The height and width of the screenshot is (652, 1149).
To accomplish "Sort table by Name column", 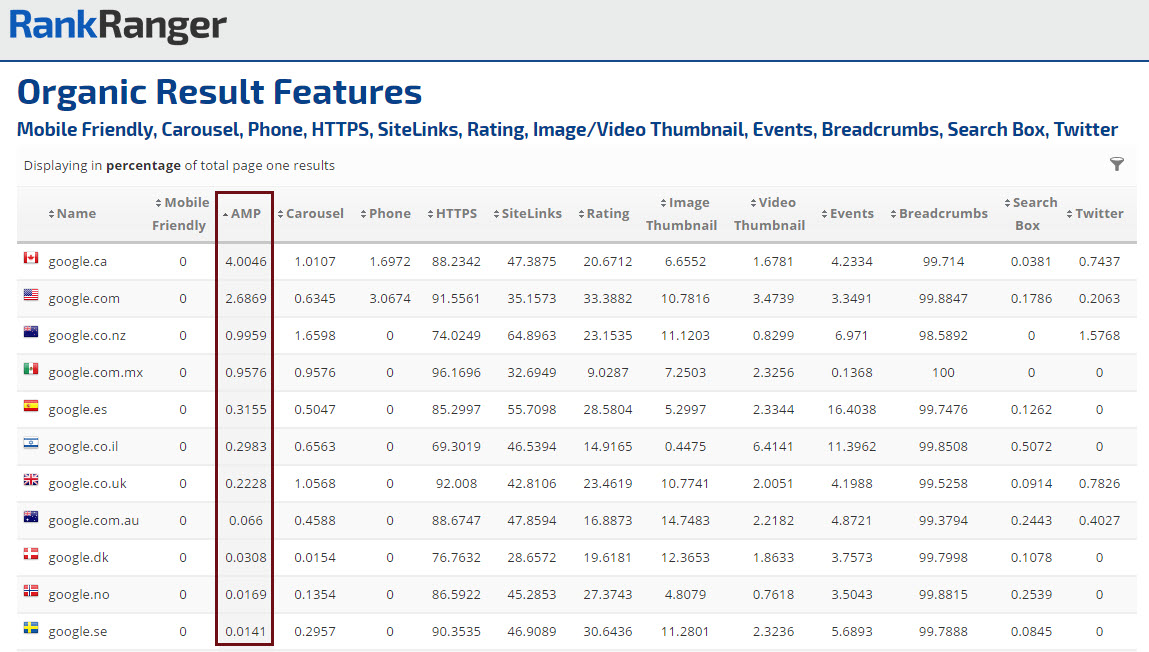I will pos(76,214).
